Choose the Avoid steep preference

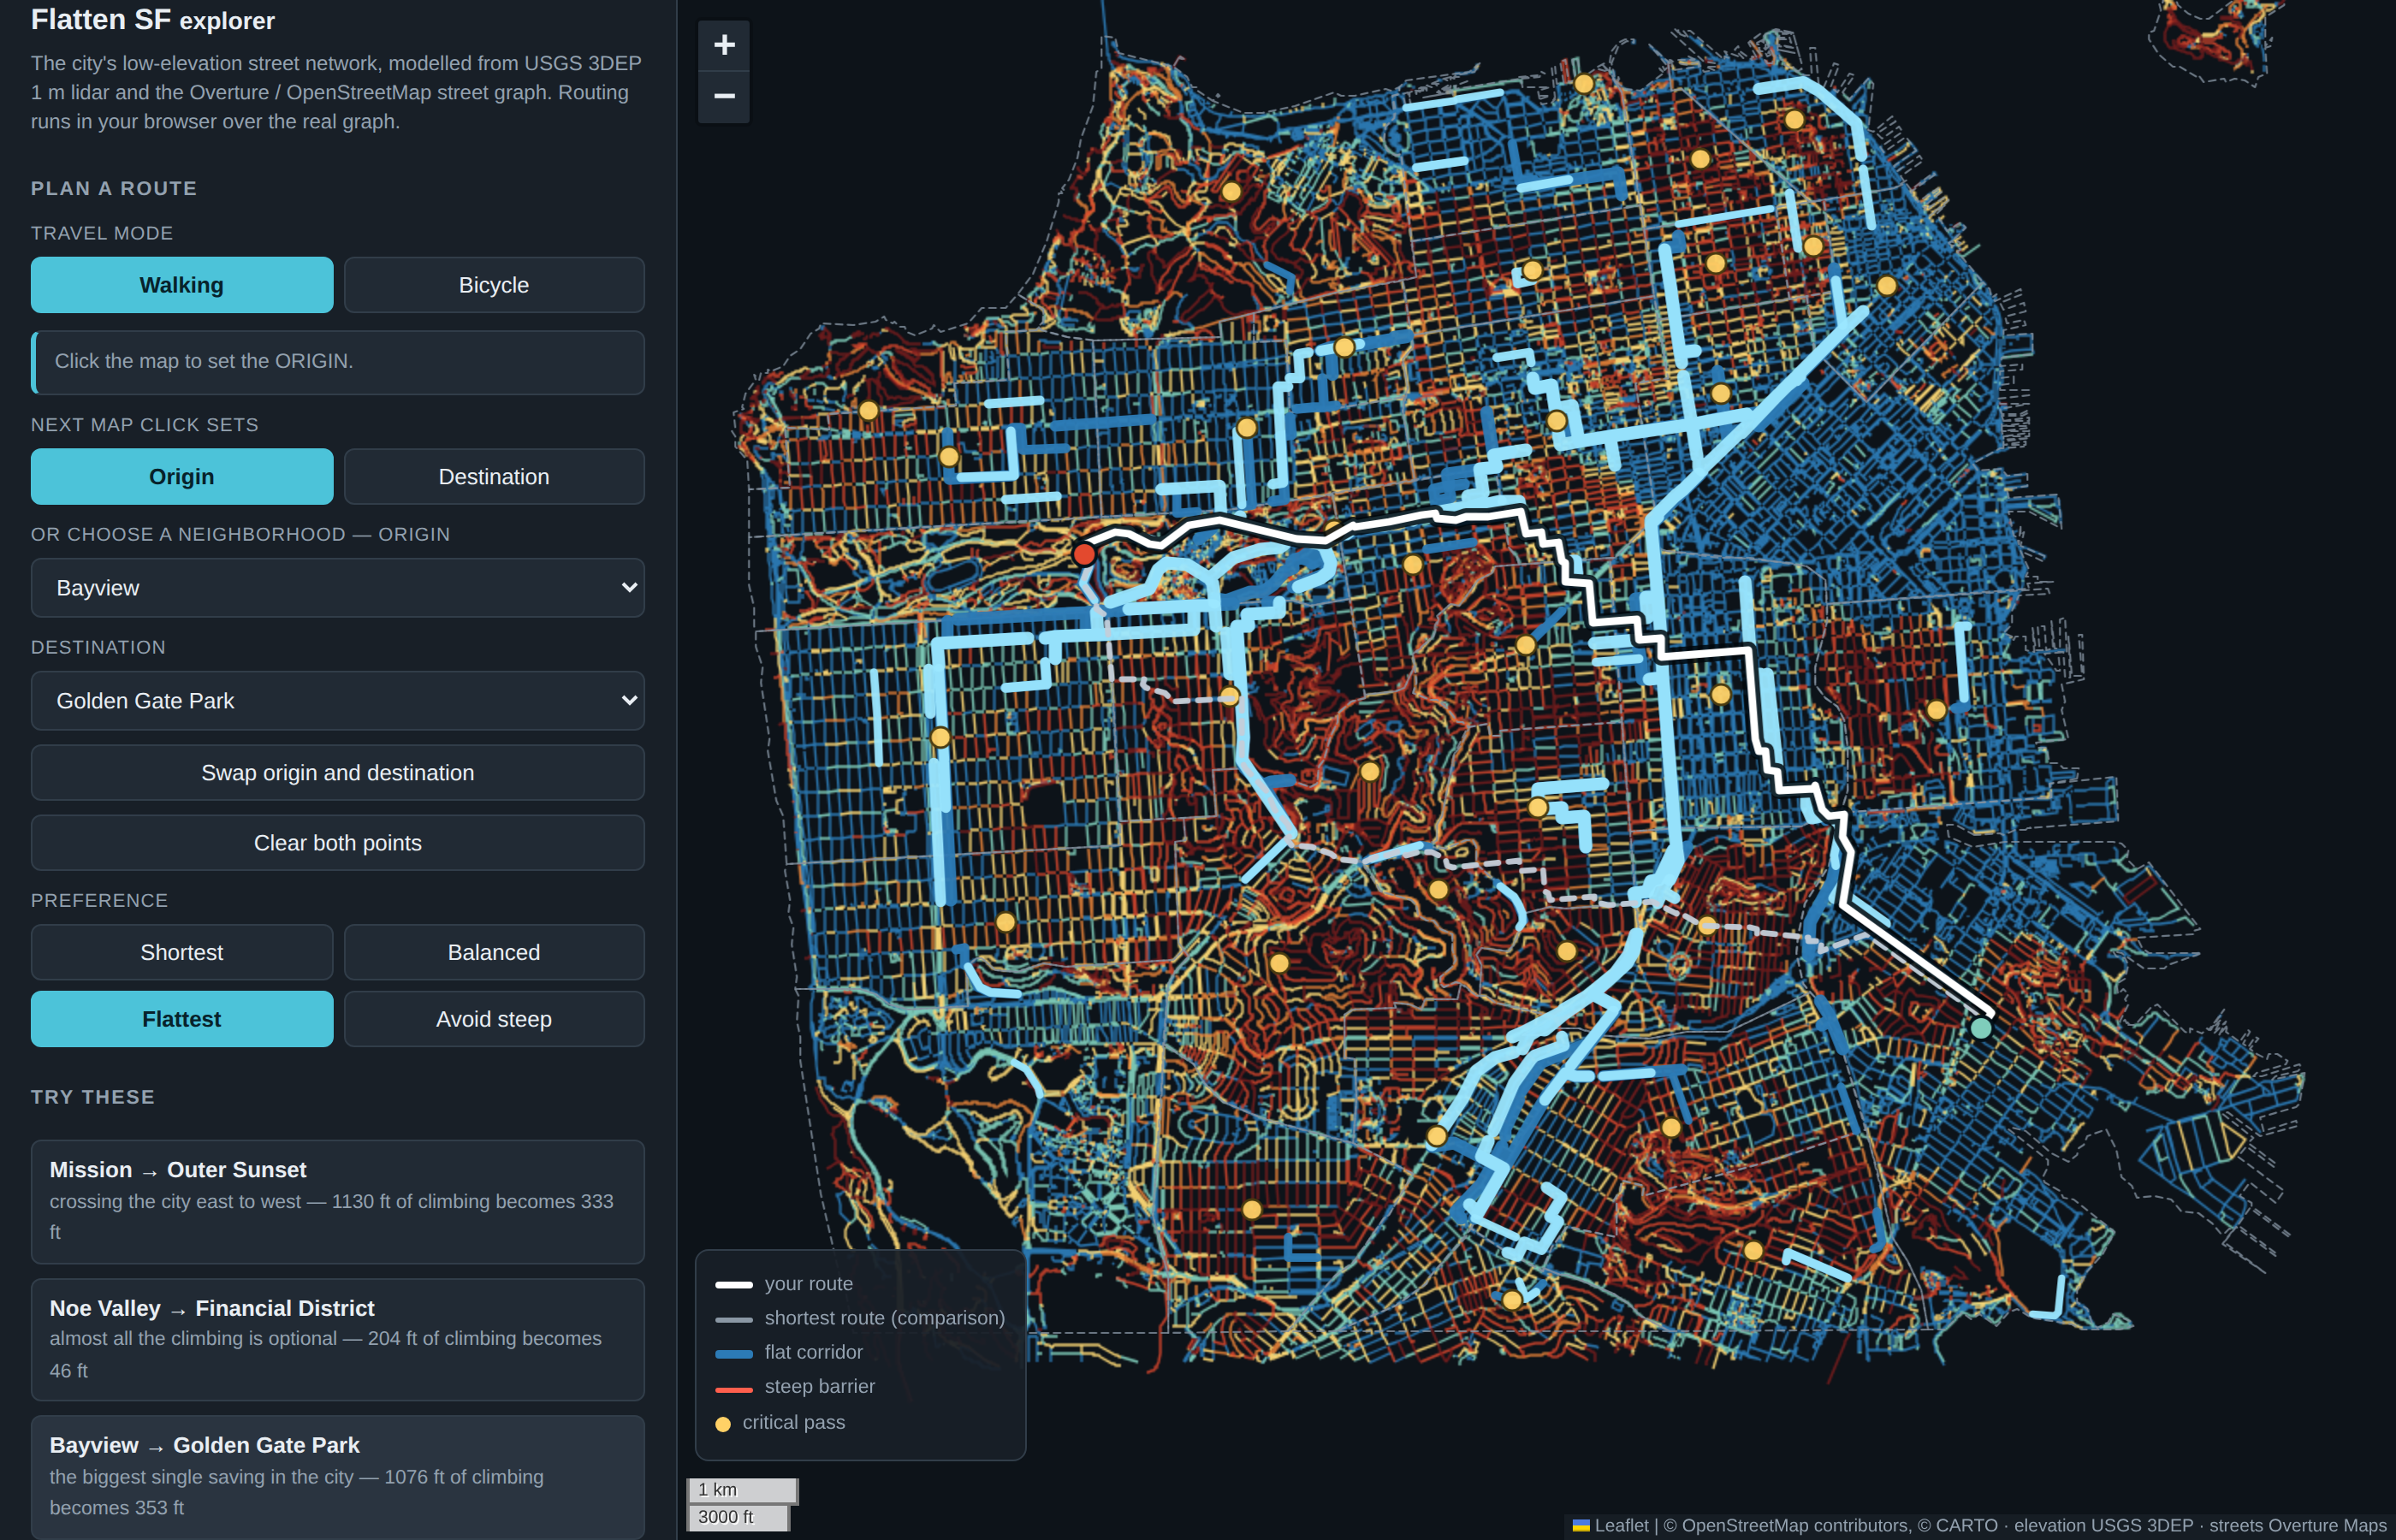pos(494,1019)
